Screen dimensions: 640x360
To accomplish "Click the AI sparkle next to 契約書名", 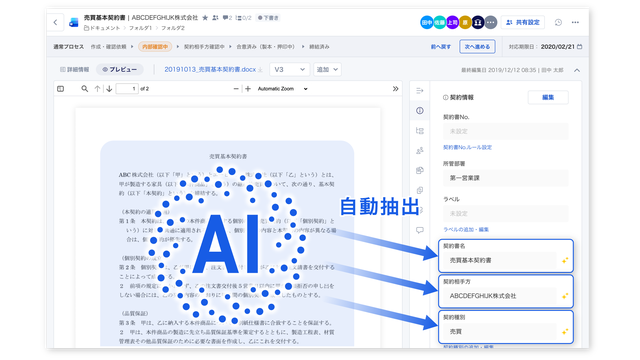I will pos(565,260).
